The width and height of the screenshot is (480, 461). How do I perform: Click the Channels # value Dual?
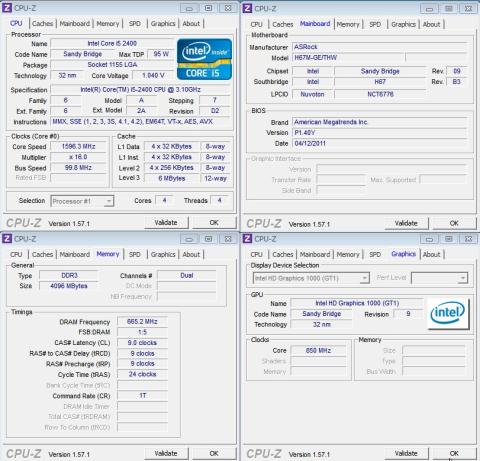(x=187, y=275)
